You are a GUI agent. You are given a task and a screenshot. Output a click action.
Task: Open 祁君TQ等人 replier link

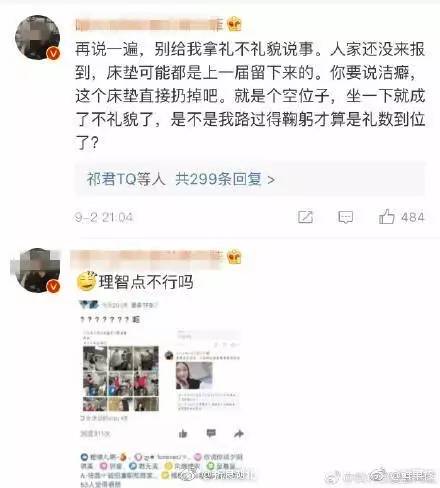pos(126,179)
